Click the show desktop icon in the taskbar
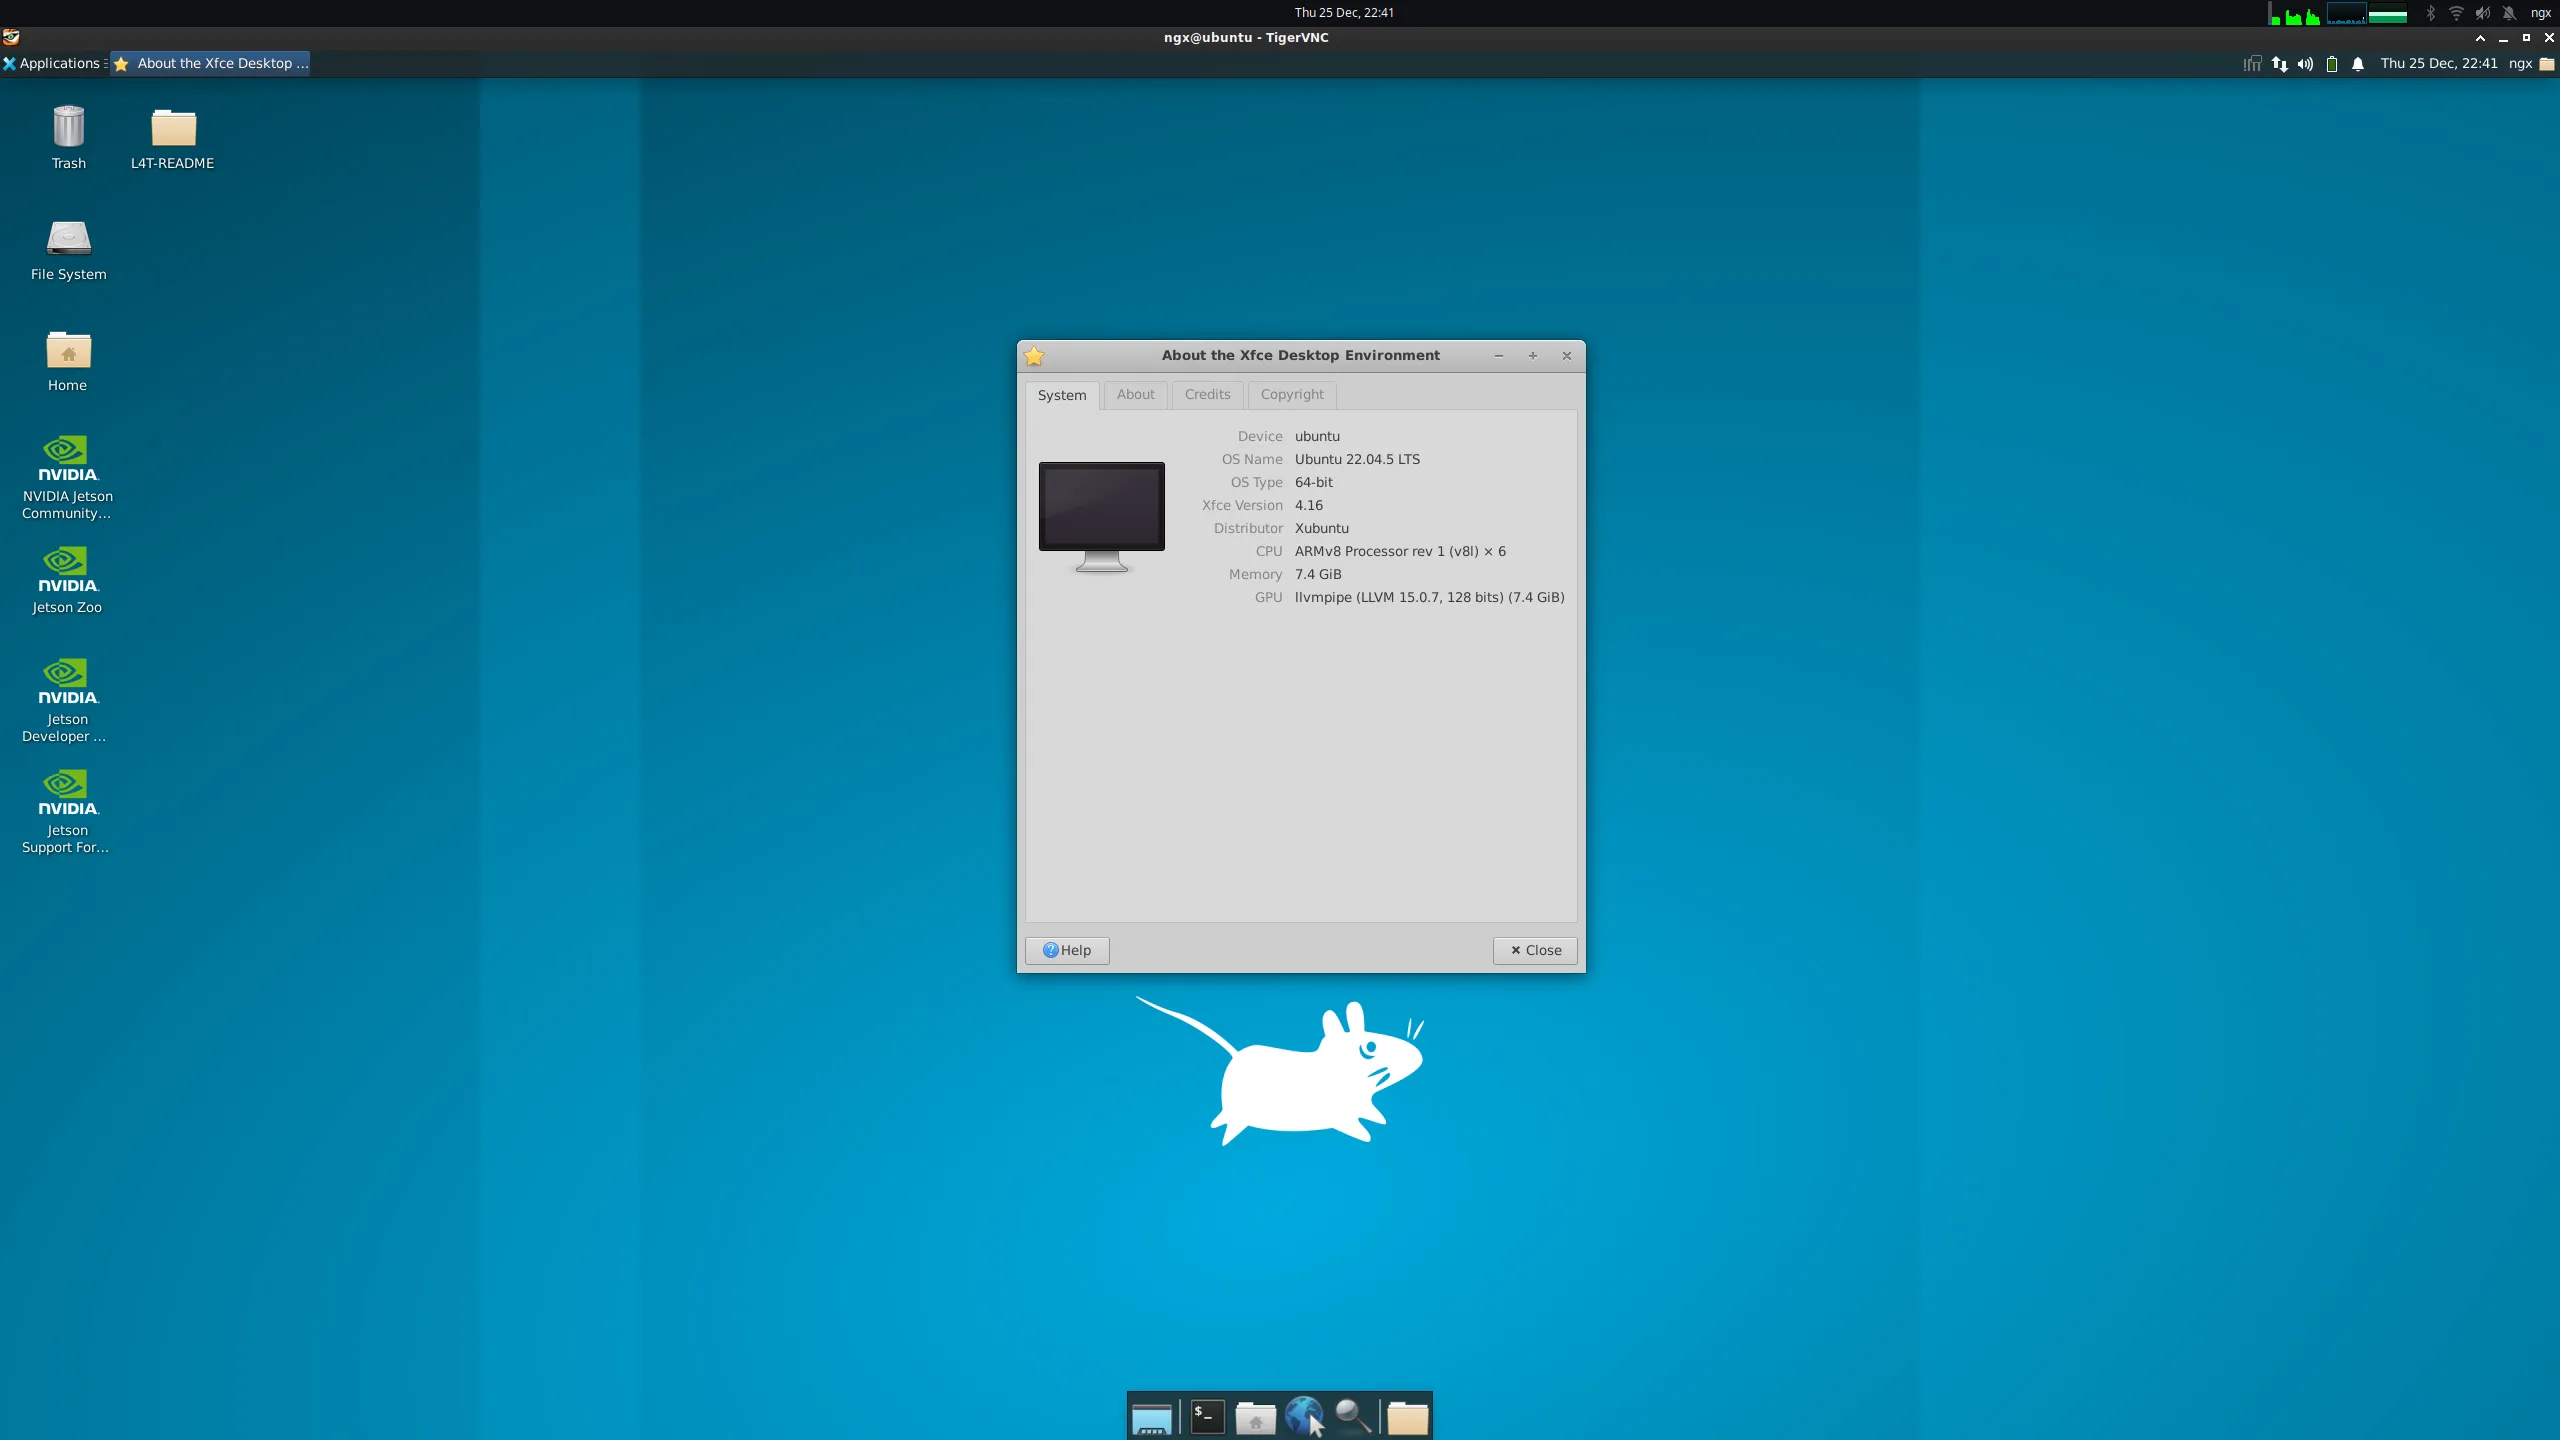Screen dimensions: 2560x1440 (x=1150, y=1417)
